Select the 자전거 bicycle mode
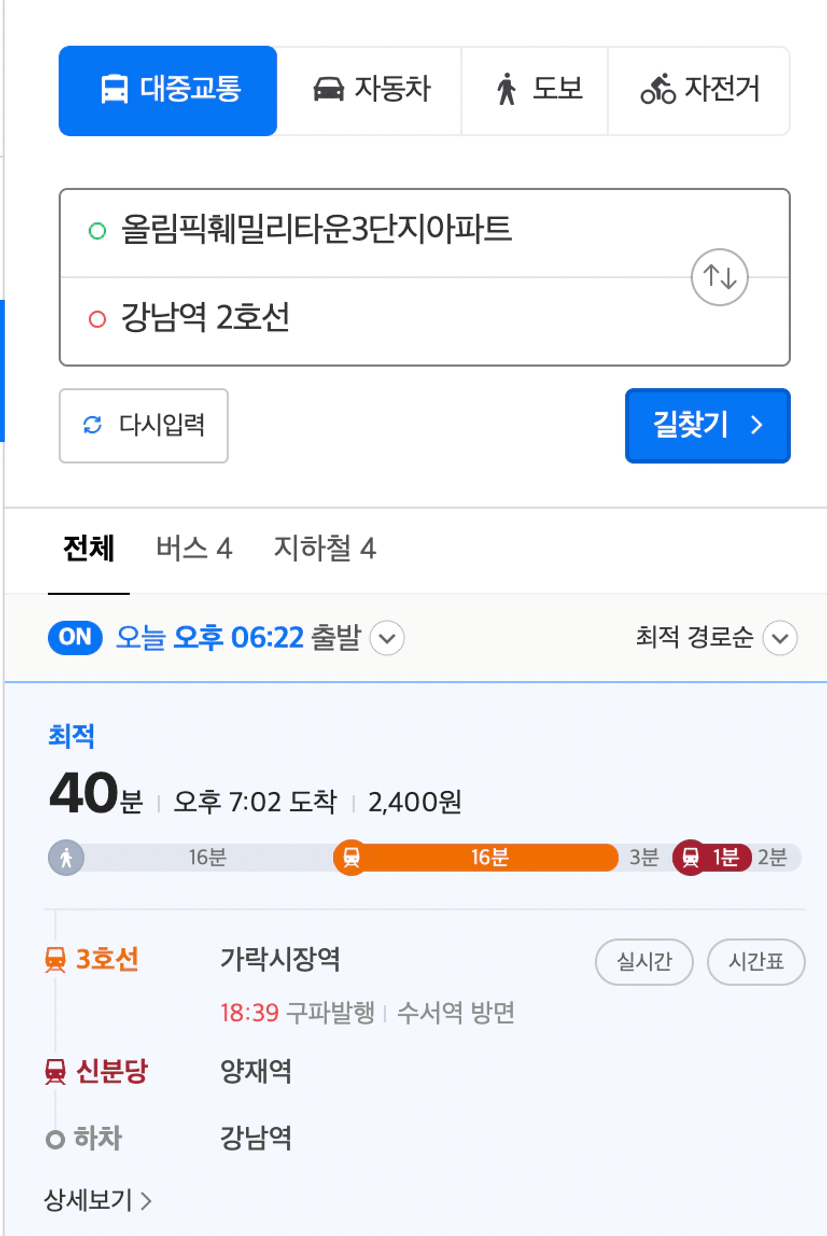This screenshot has width=827, height=1236. coord(699,91)
